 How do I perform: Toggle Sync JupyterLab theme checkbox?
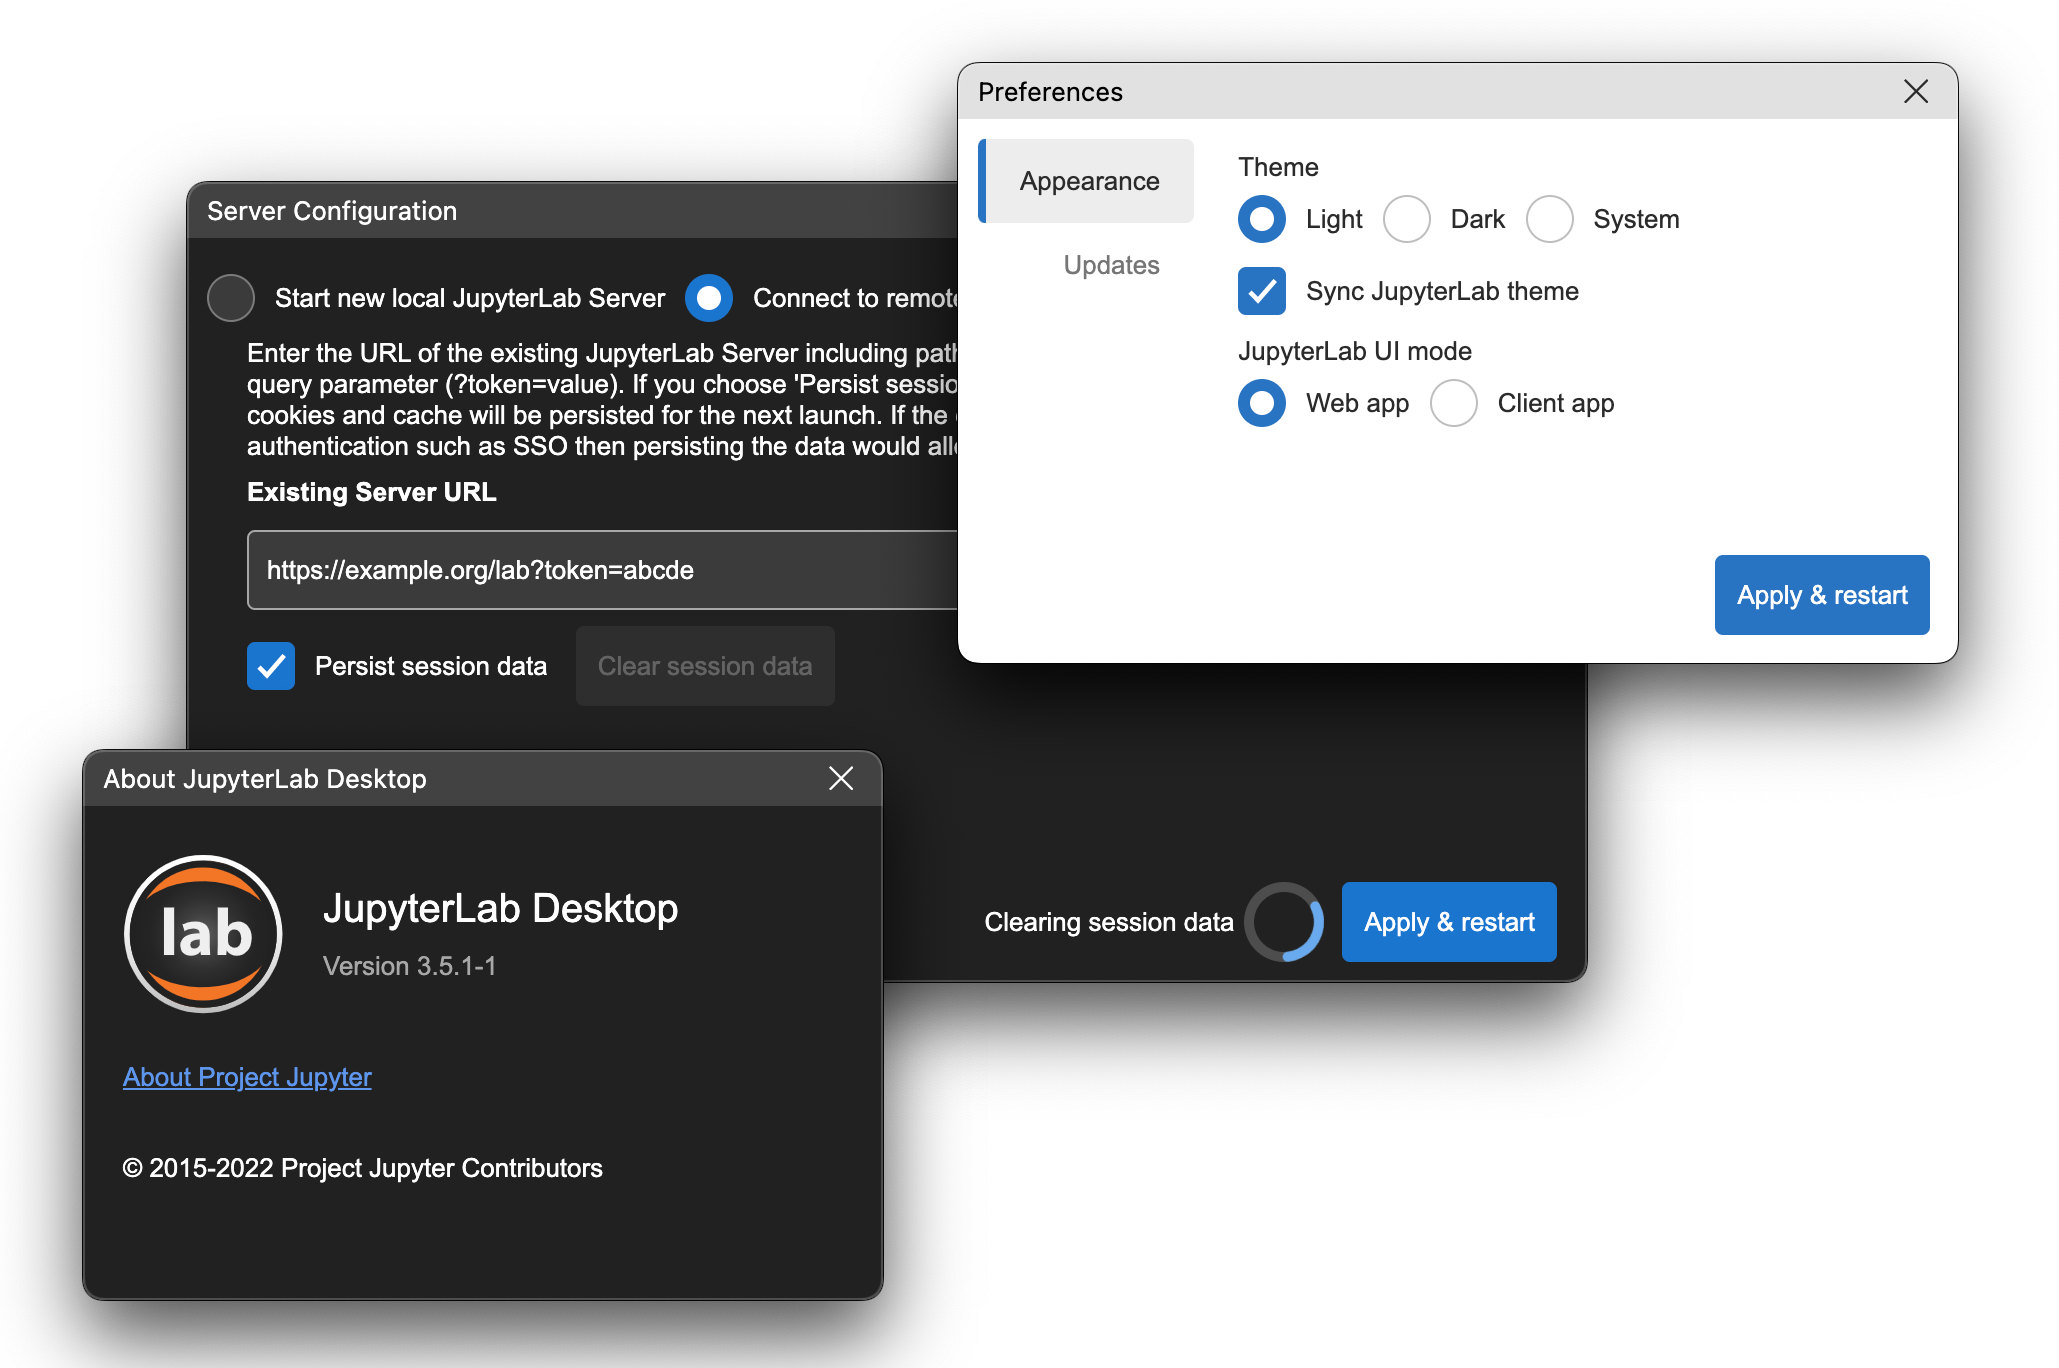click(x=1262, y=291)
